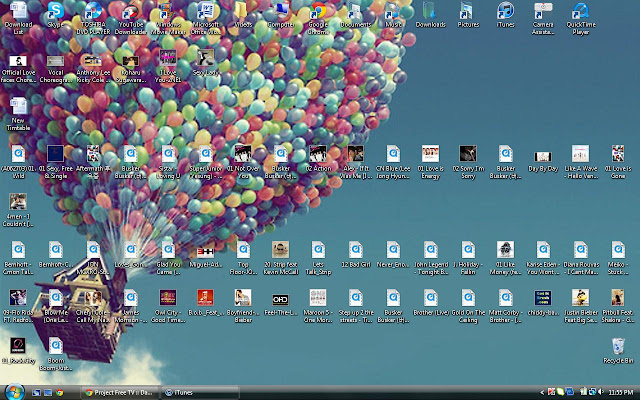Select the Brother (Live) audio file
The height and width of the screenshot is (400, 640).
431,303
